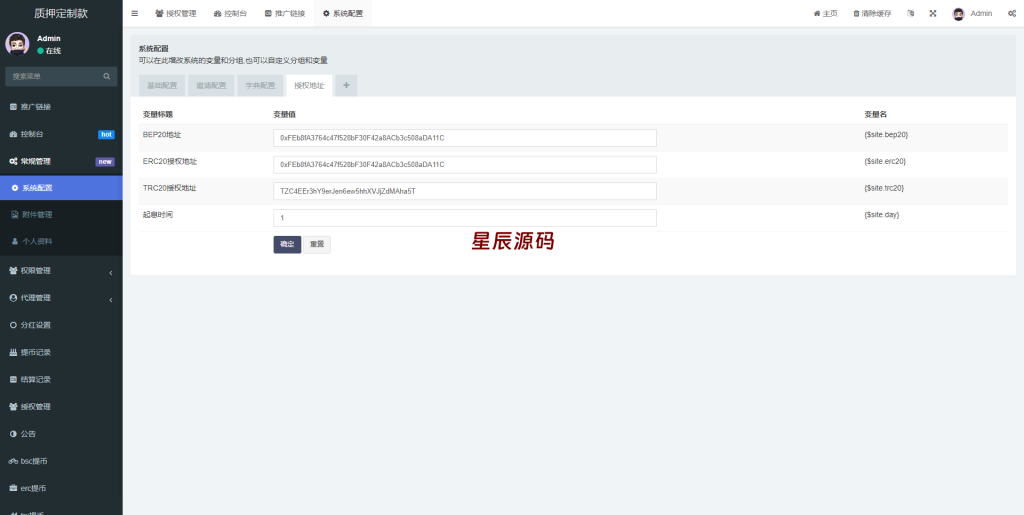Click the 质押定制款 site title

61,13
